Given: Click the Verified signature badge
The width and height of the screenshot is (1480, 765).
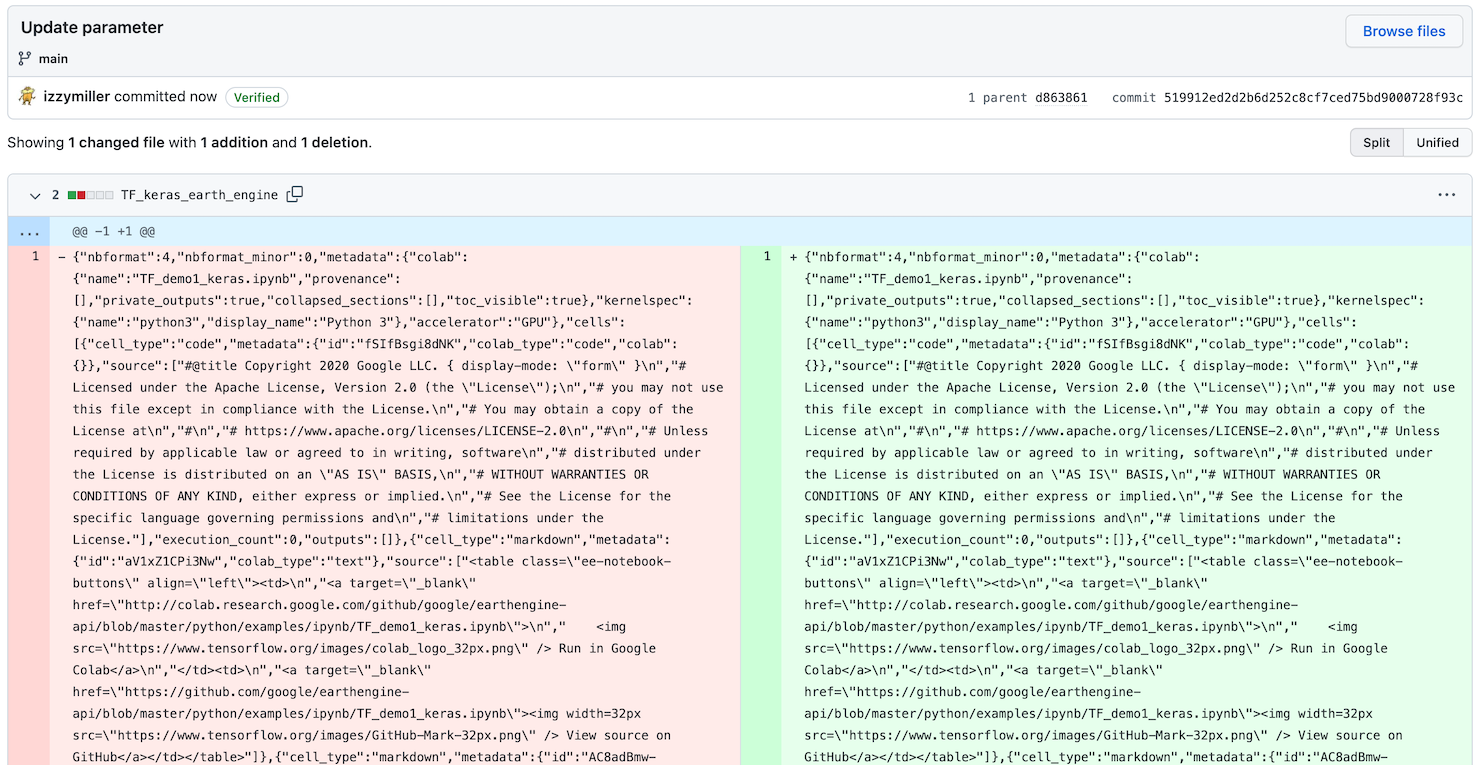Looking at the screenshot, I should pos(256,97).
